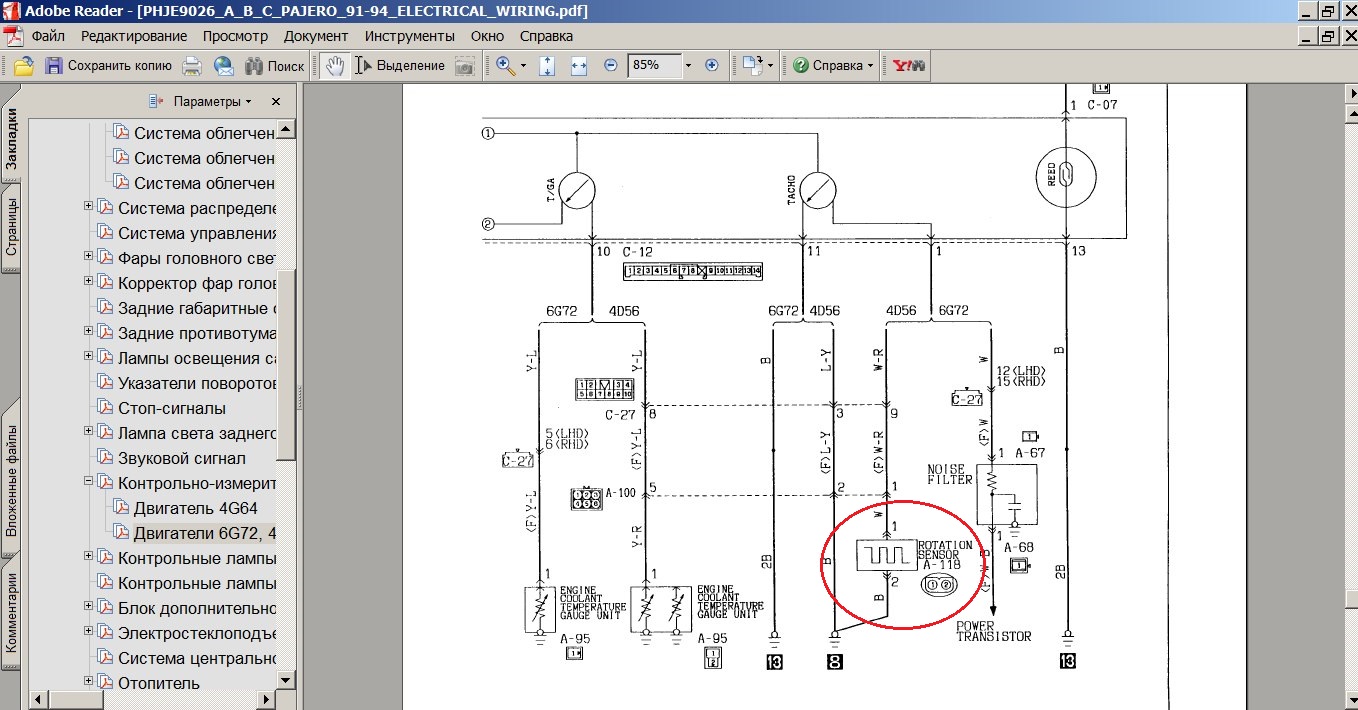Click the Fit Page height icon
Viewport: 1358px width, 710px height.
[547, 66]
